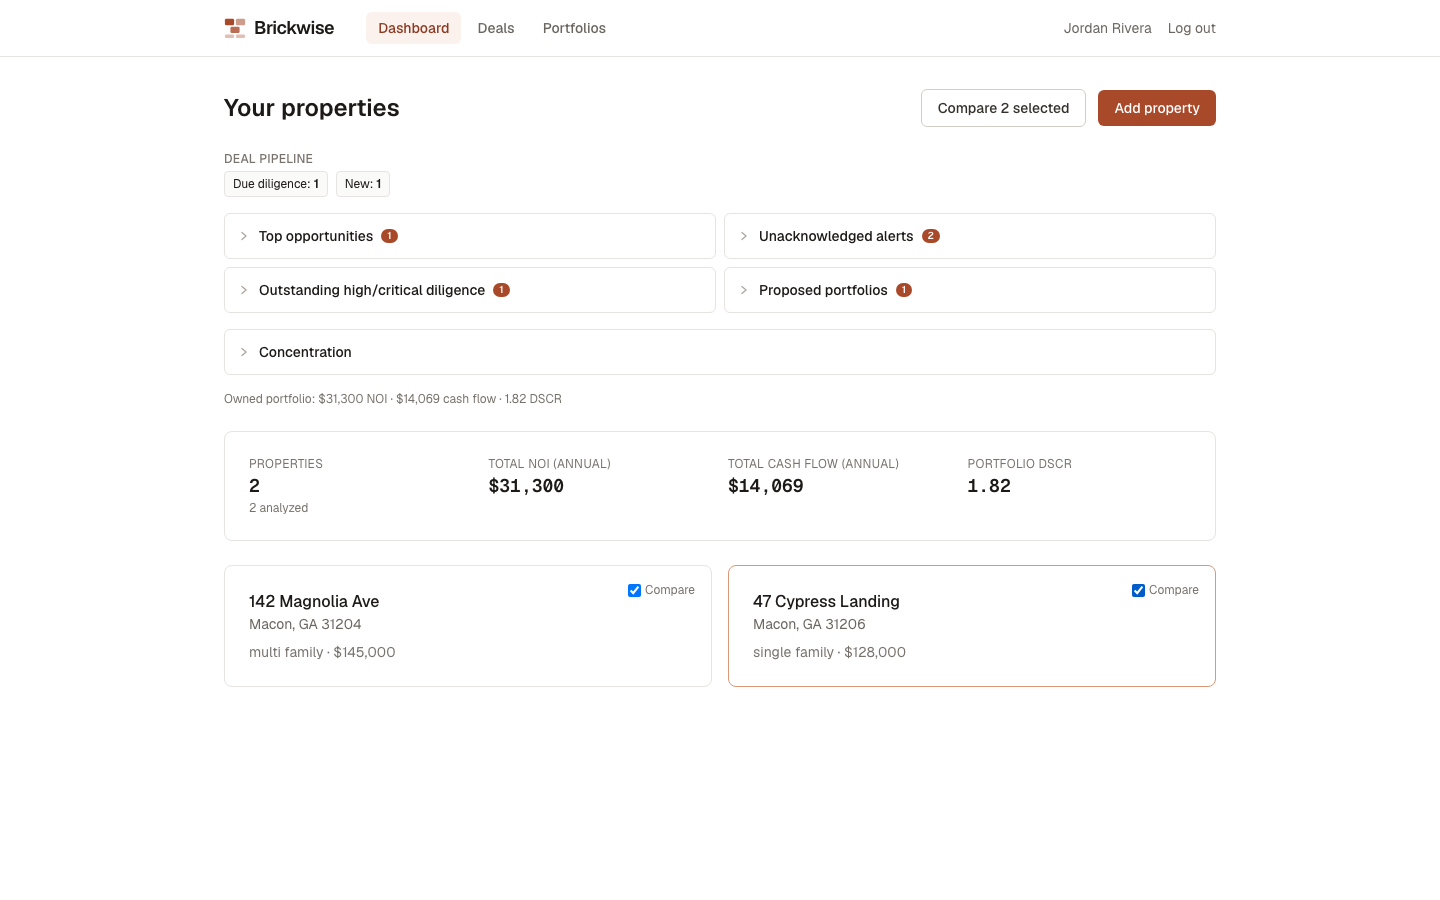Click the Log out link
Image resolution: width=1440 pixels, height=900 pixels.
pos(1192,28)
